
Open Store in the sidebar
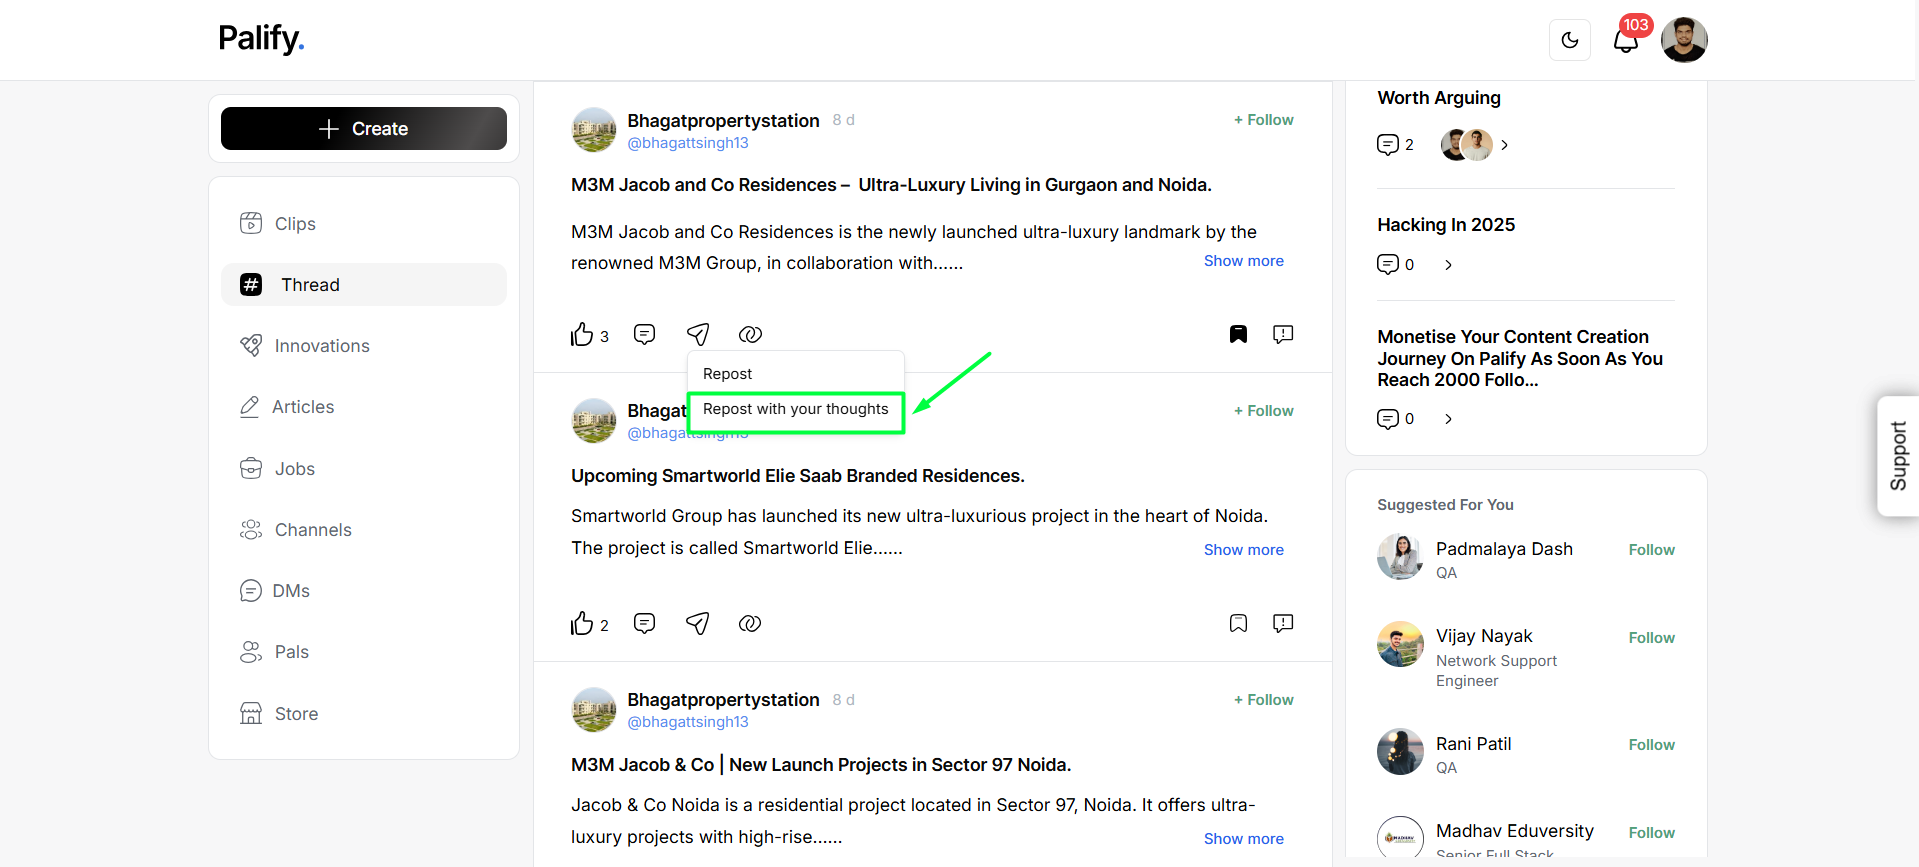click(x=364, y=714)
